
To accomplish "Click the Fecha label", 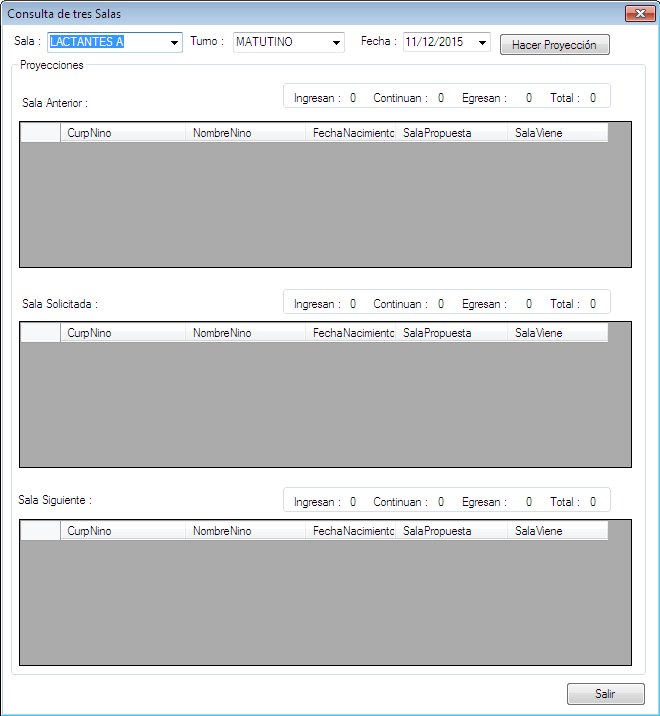I will [x=379, y=41].
